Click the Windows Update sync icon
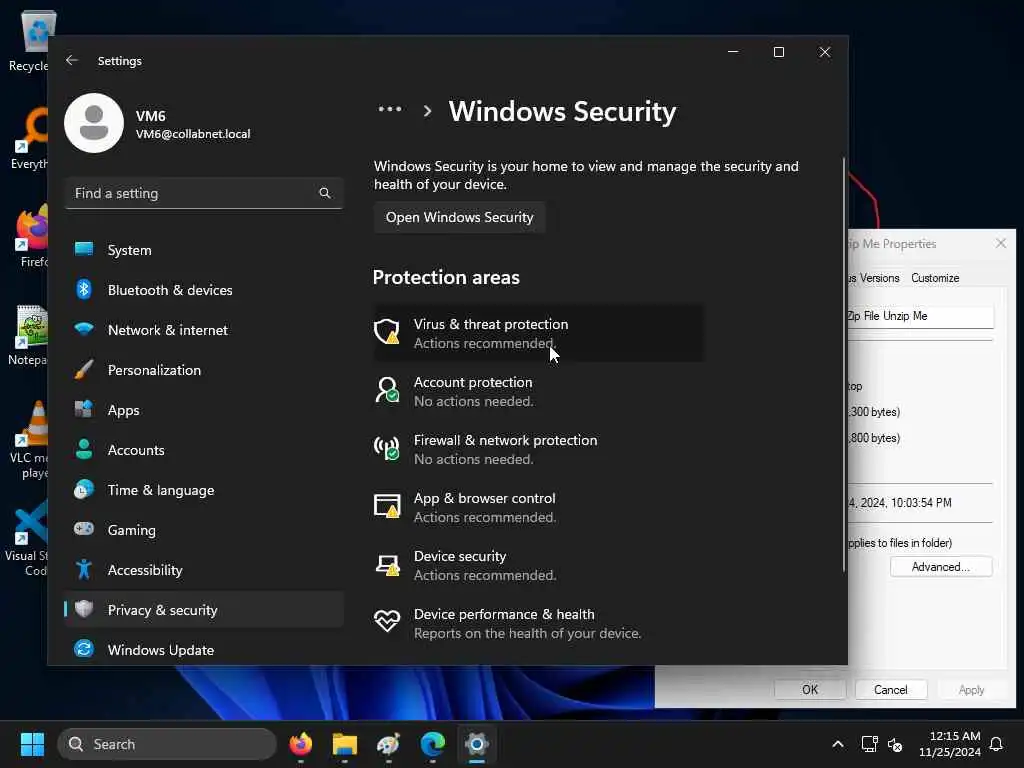The width and height of the screenshot is (1024, 768). 84,649
